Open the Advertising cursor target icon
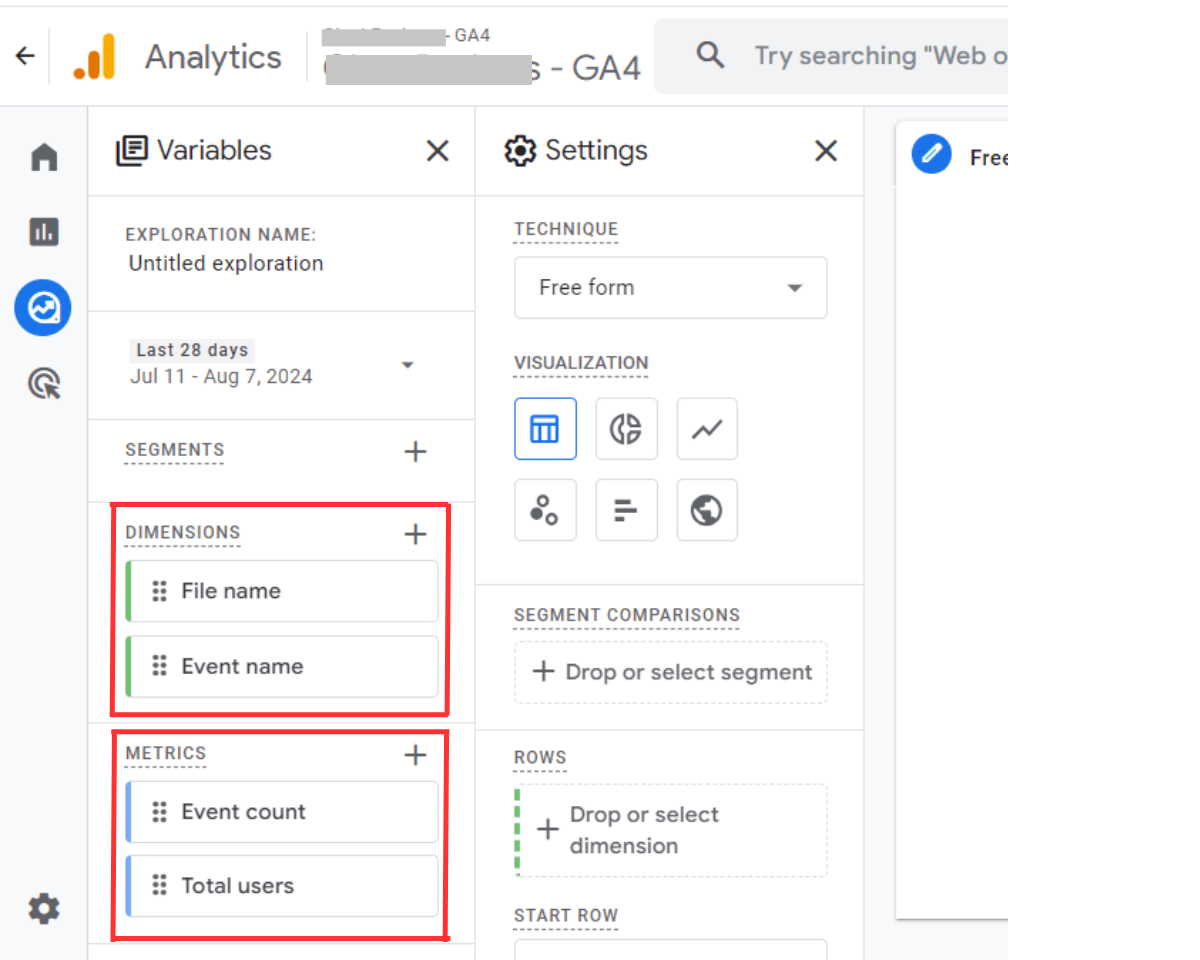1200x960 pixels. click(x=44, y=383)
